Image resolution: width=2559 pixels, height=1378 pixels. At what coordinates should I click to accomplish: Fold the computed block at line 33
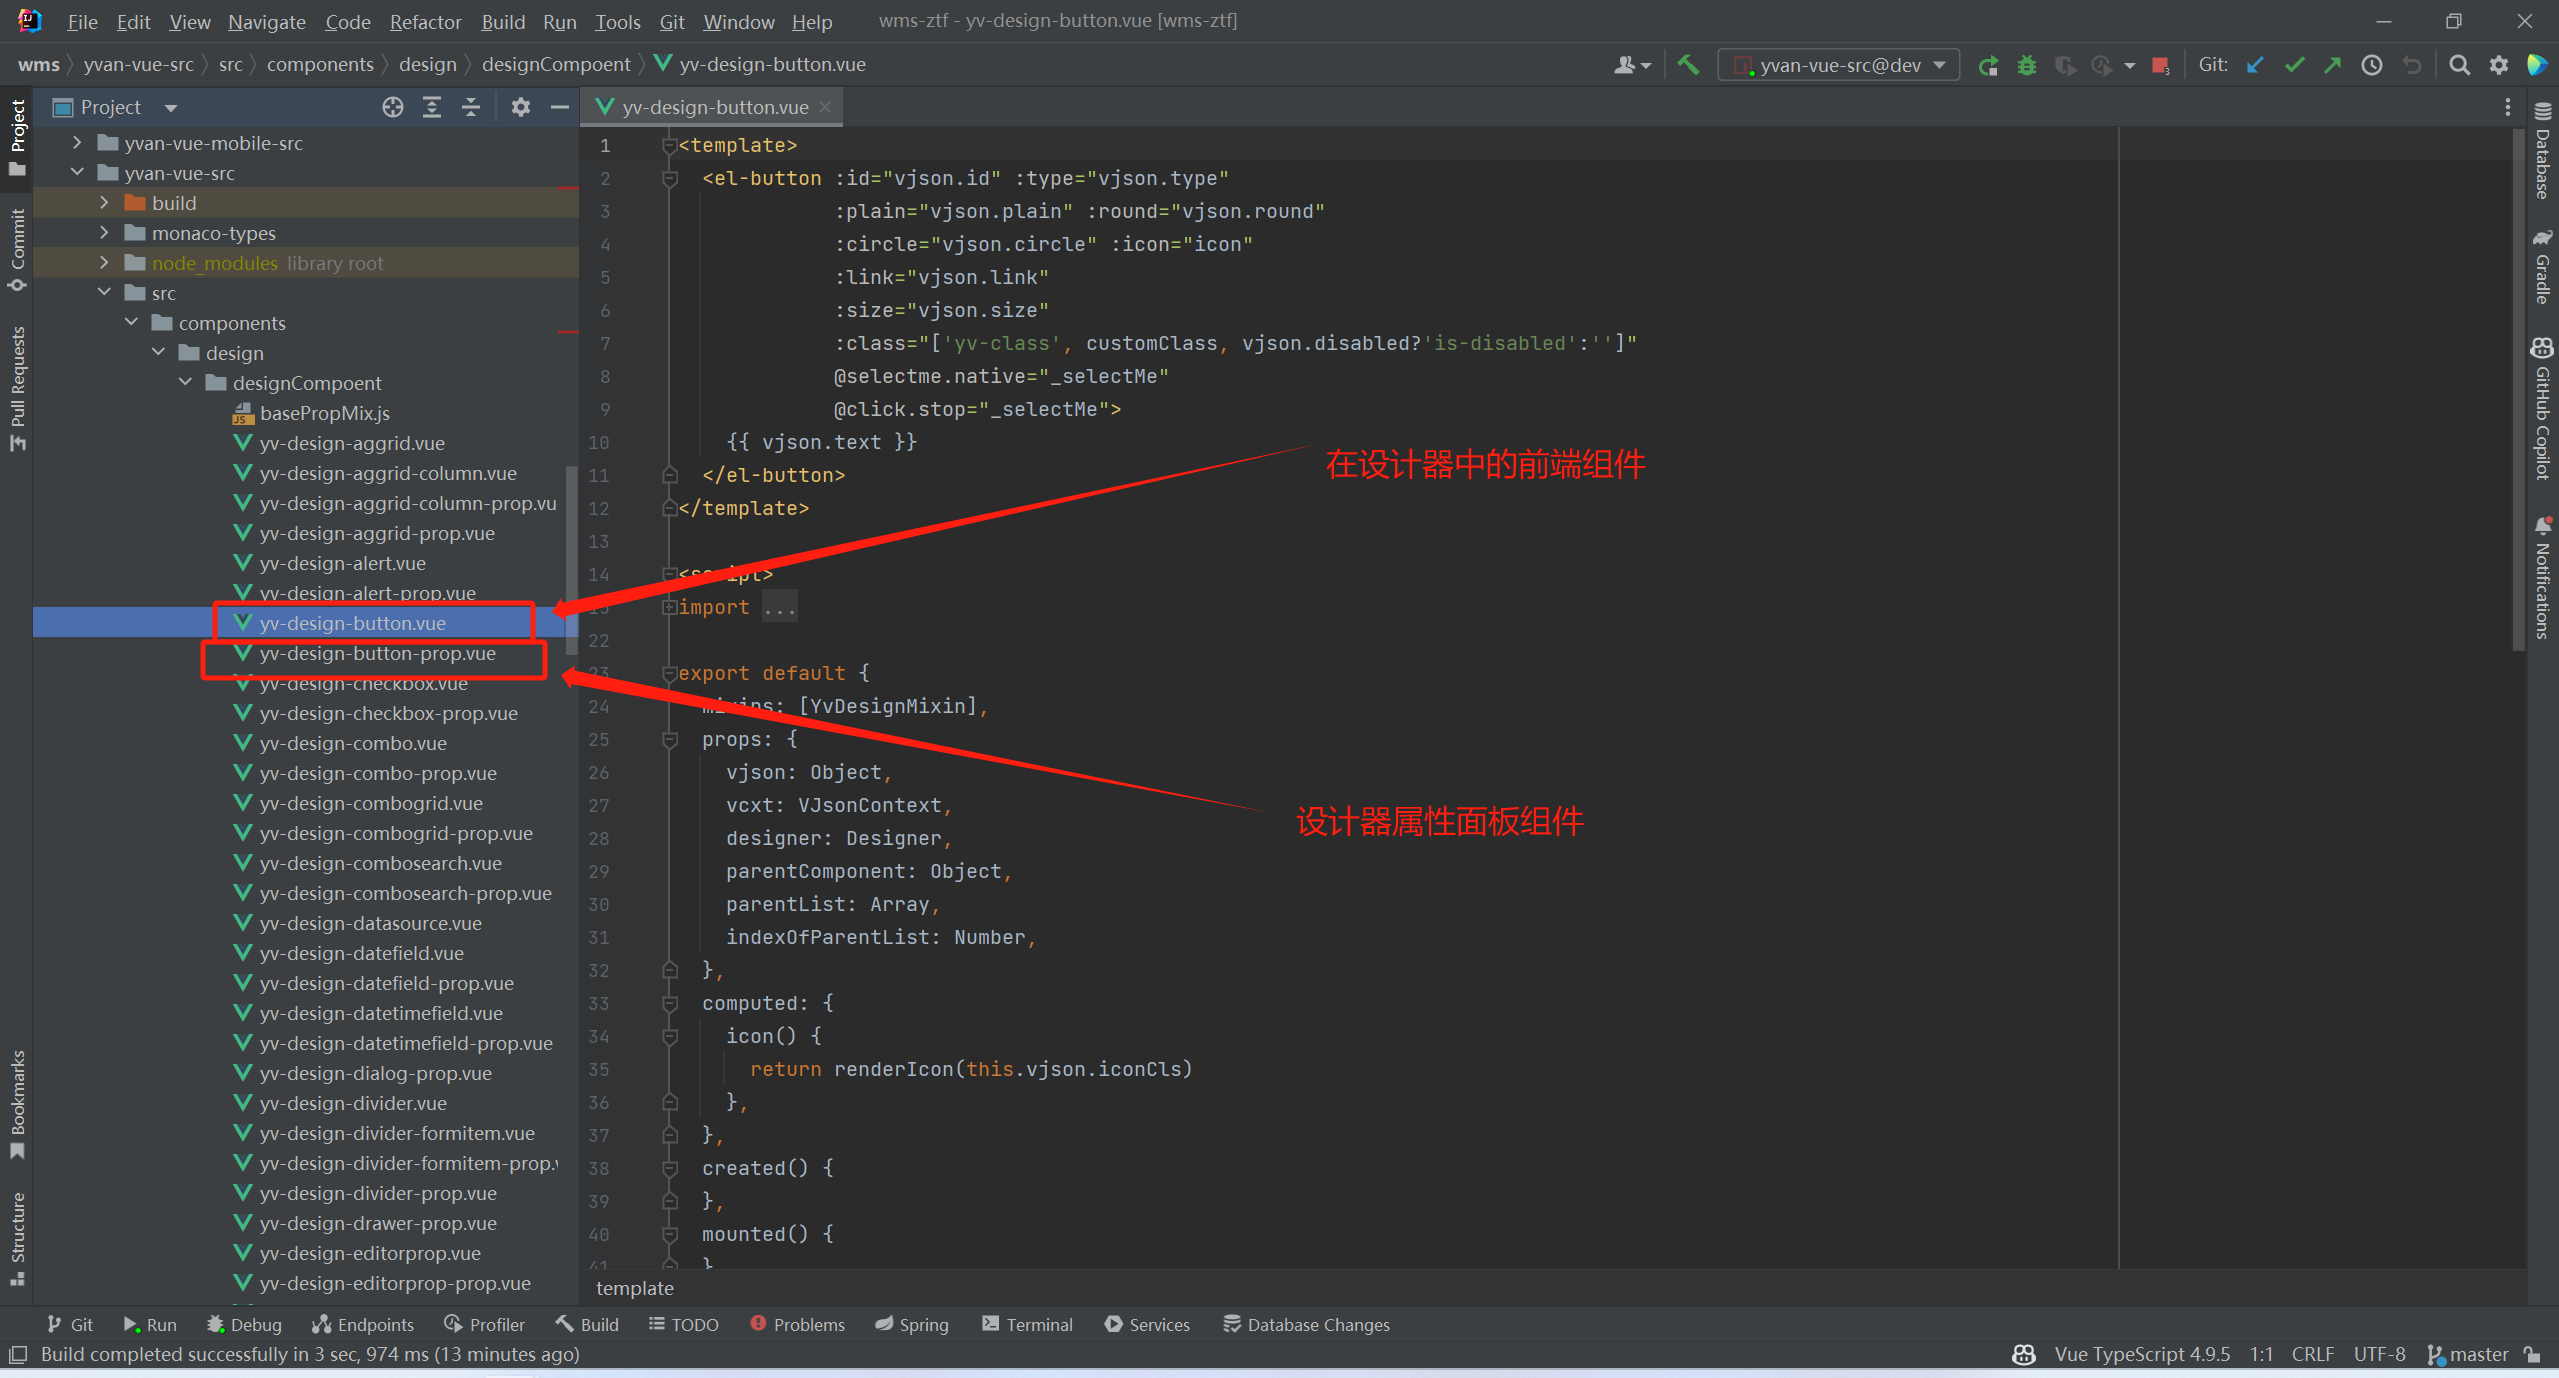669,1004
